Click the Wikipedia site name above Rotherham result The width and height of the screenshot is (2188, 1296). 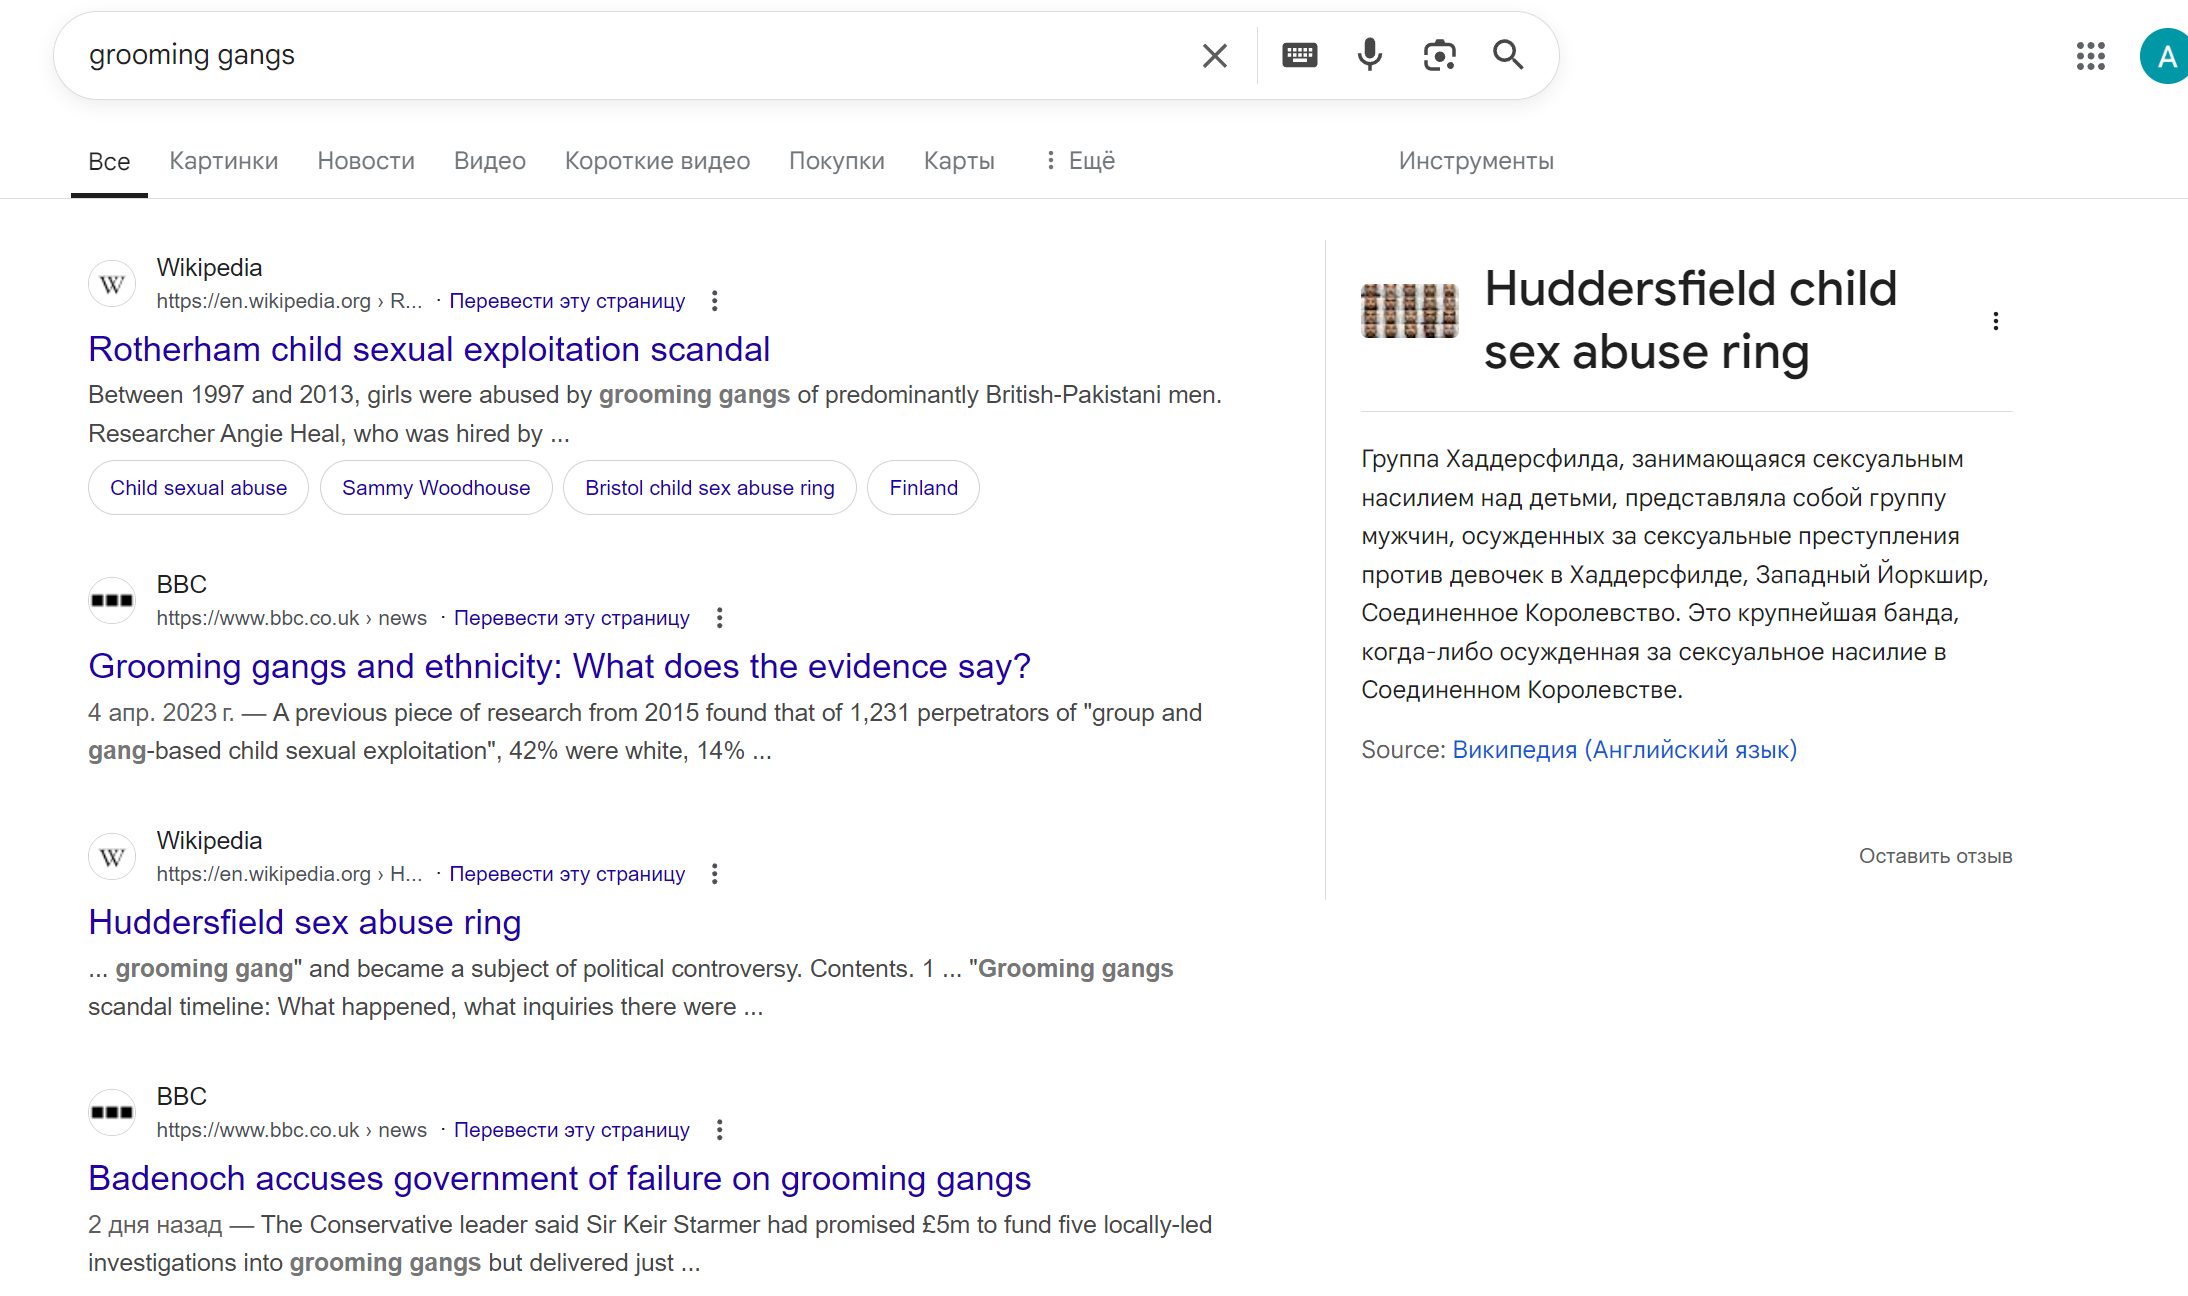click(209, 268)
